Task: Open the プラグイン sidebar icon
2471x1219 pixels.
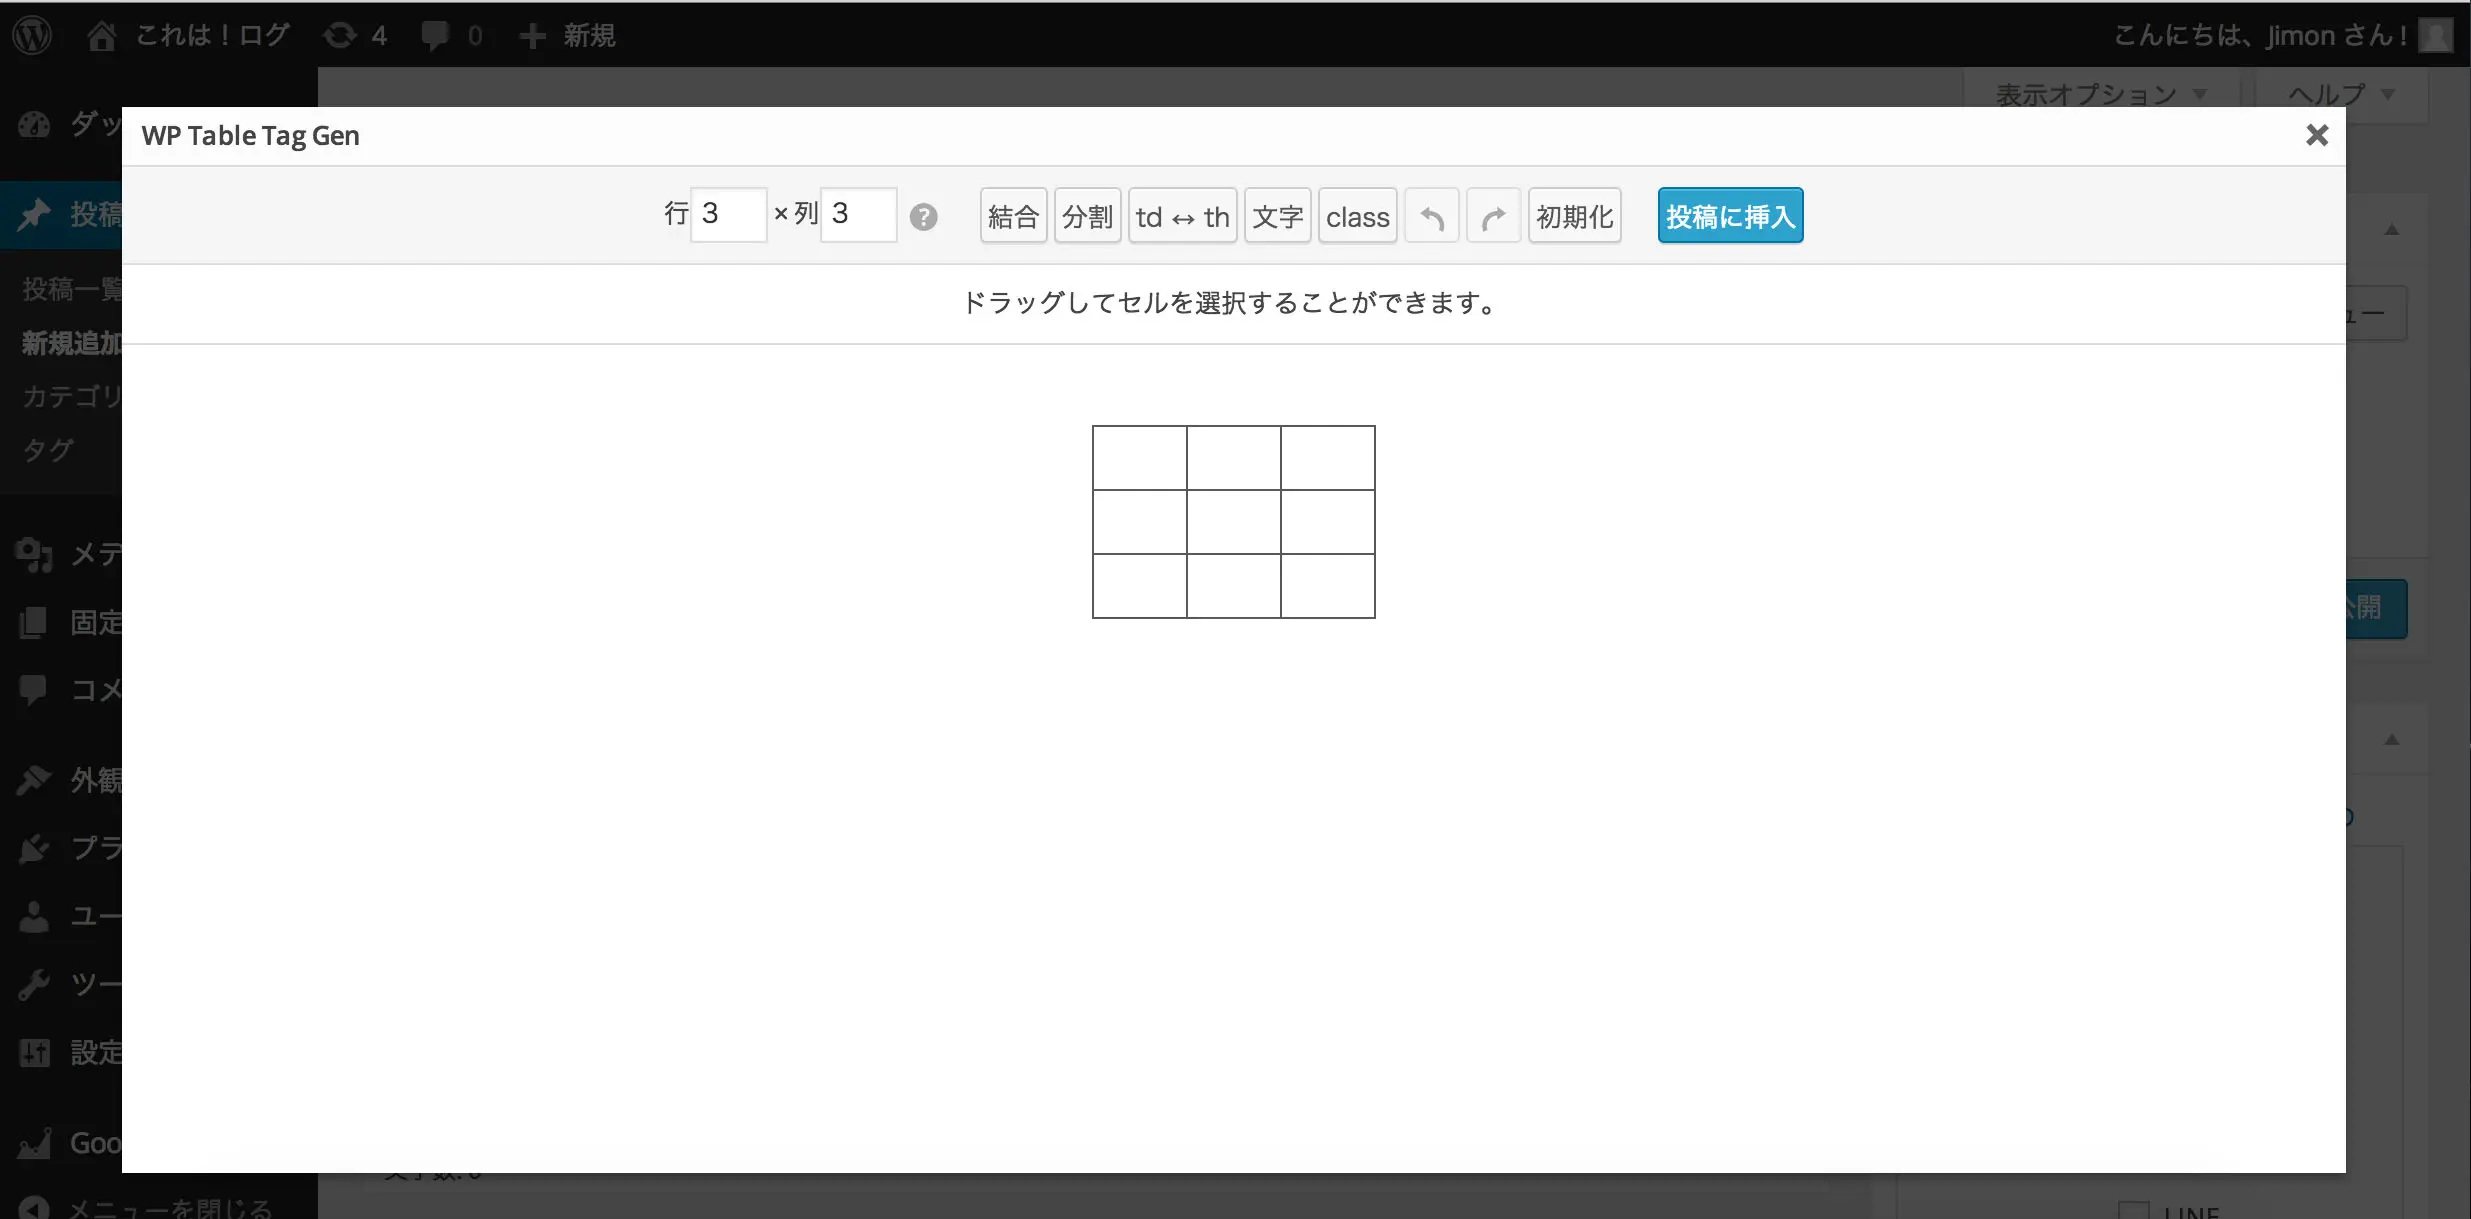Action: 33,847
